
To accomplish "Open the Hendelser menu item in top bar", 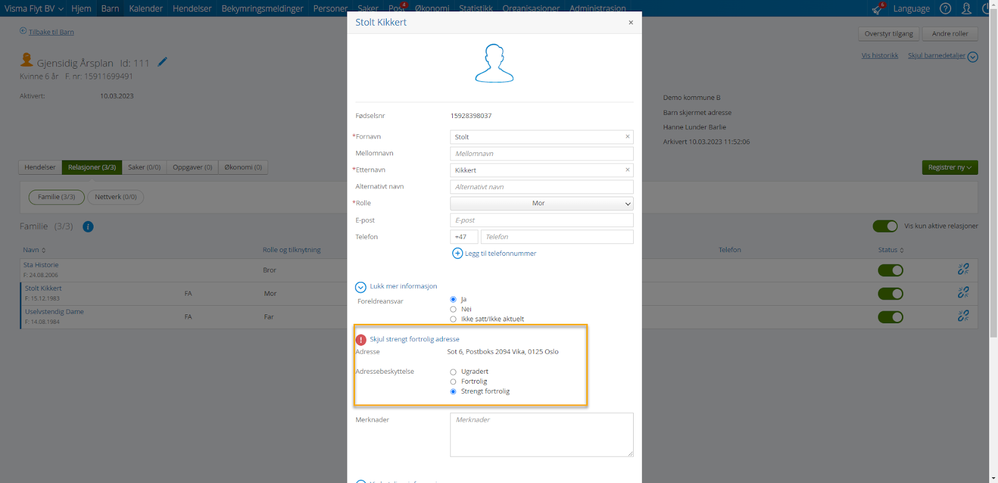I will [192, 8].
